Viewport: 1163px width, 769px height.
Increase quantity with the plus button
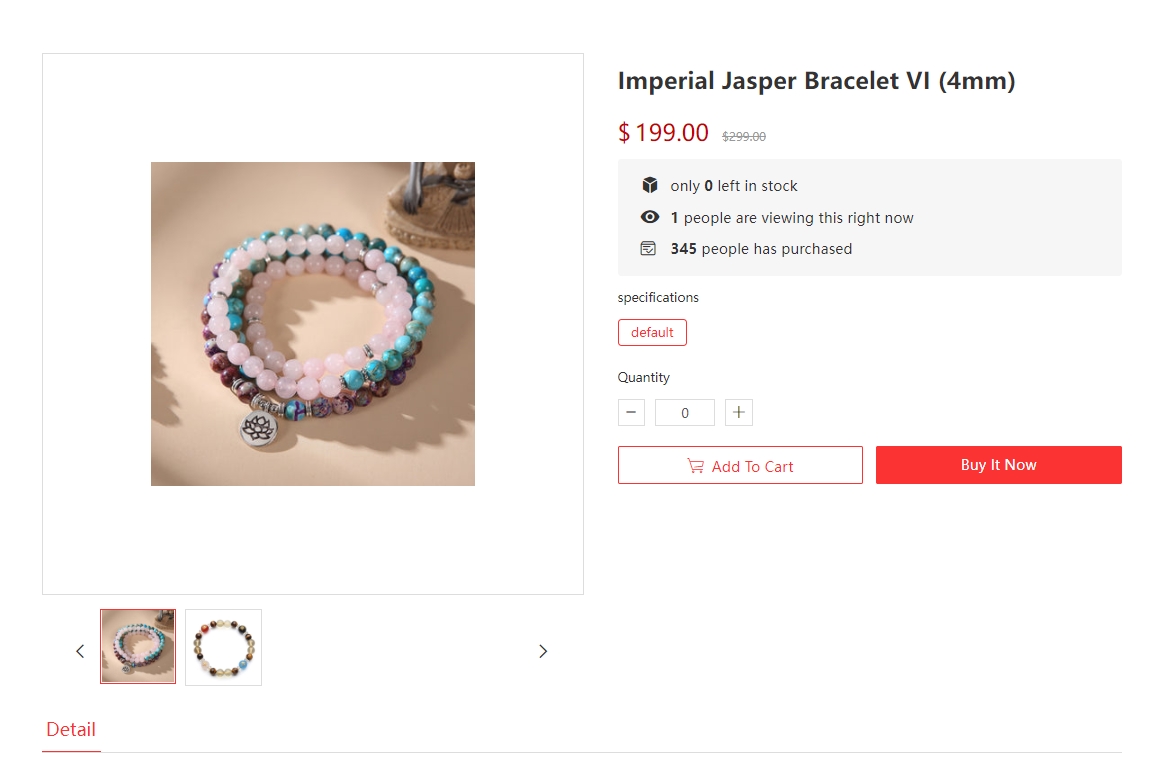(x=739, y=412)
